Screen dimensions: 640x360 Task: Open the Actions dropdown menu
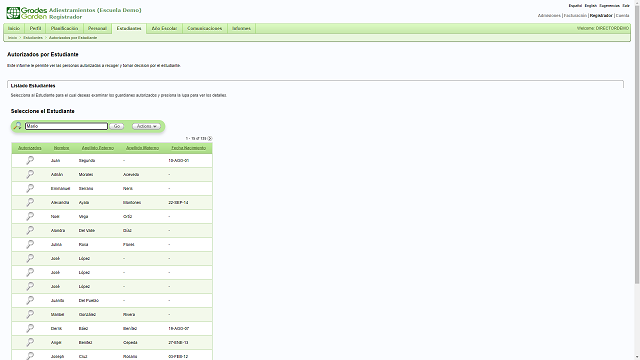(146, 126)
